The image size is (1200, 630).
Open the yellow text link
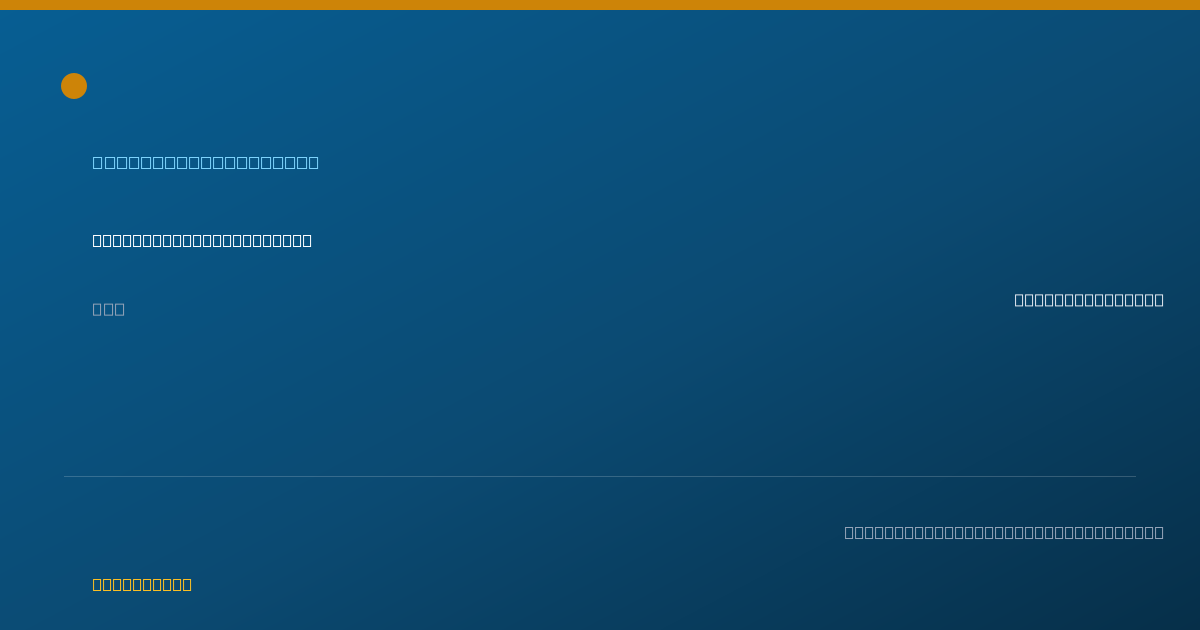click(x=142, y=584)
